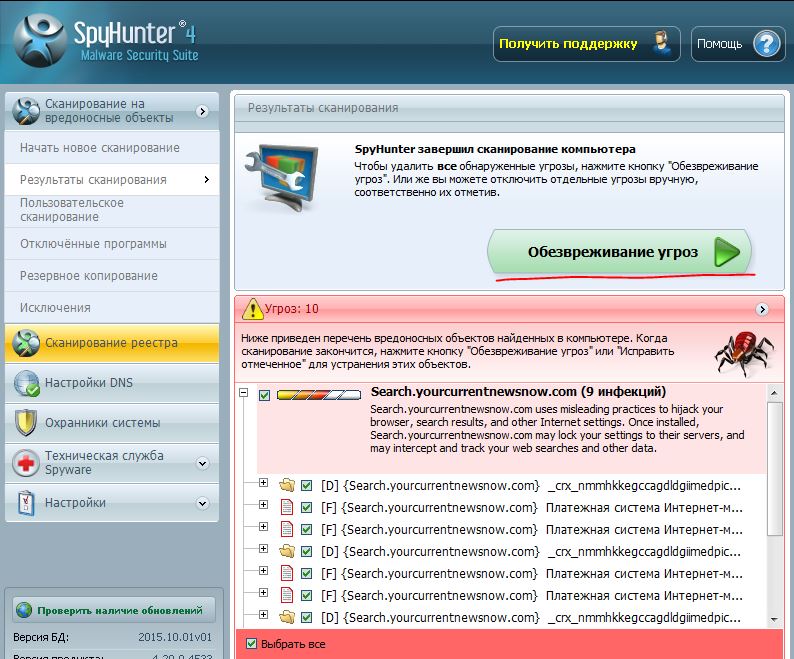Image resolution: width=794 pixels, height=659 pixels.
Task: Expand the last [F] row plus box
Action: 263,592
